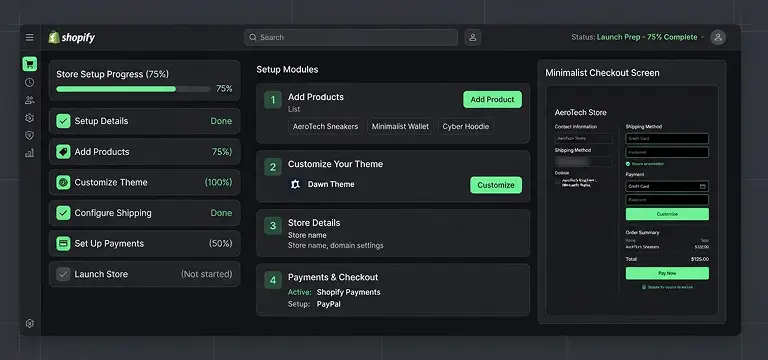The width and height of the screenshot is (768, 360).
Task: Click the Add Product button
Action: pos(492,99)
